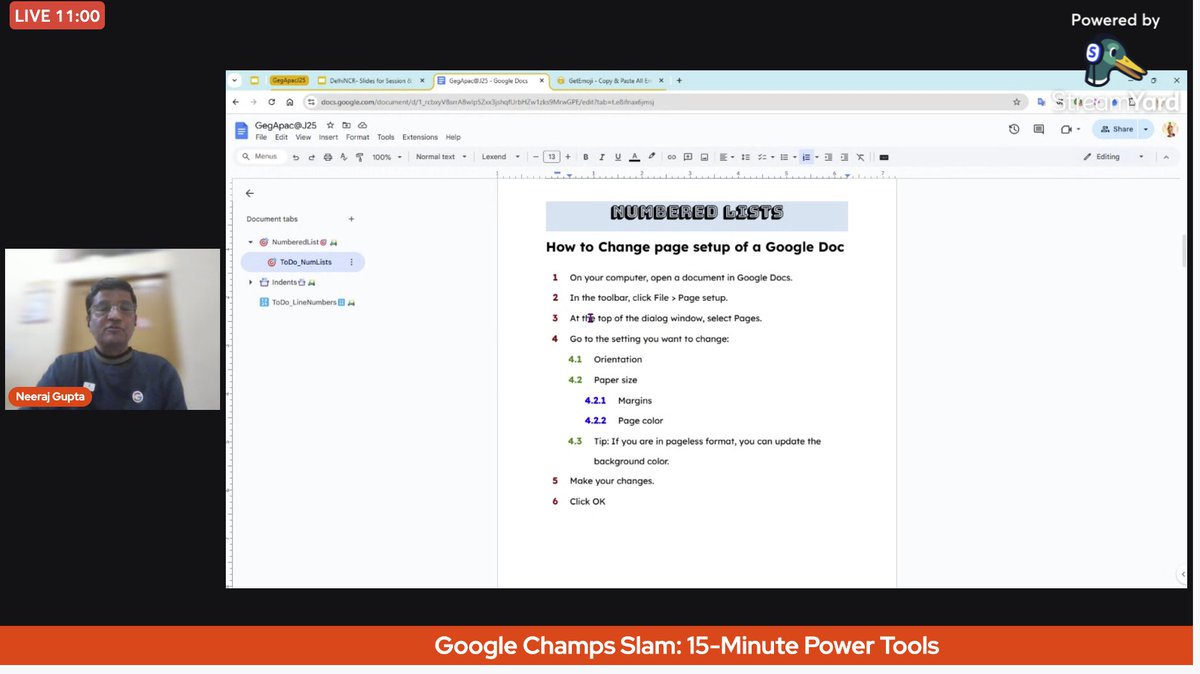Open the text alignment dropdown
The image size is (1200, 674).
727,157
